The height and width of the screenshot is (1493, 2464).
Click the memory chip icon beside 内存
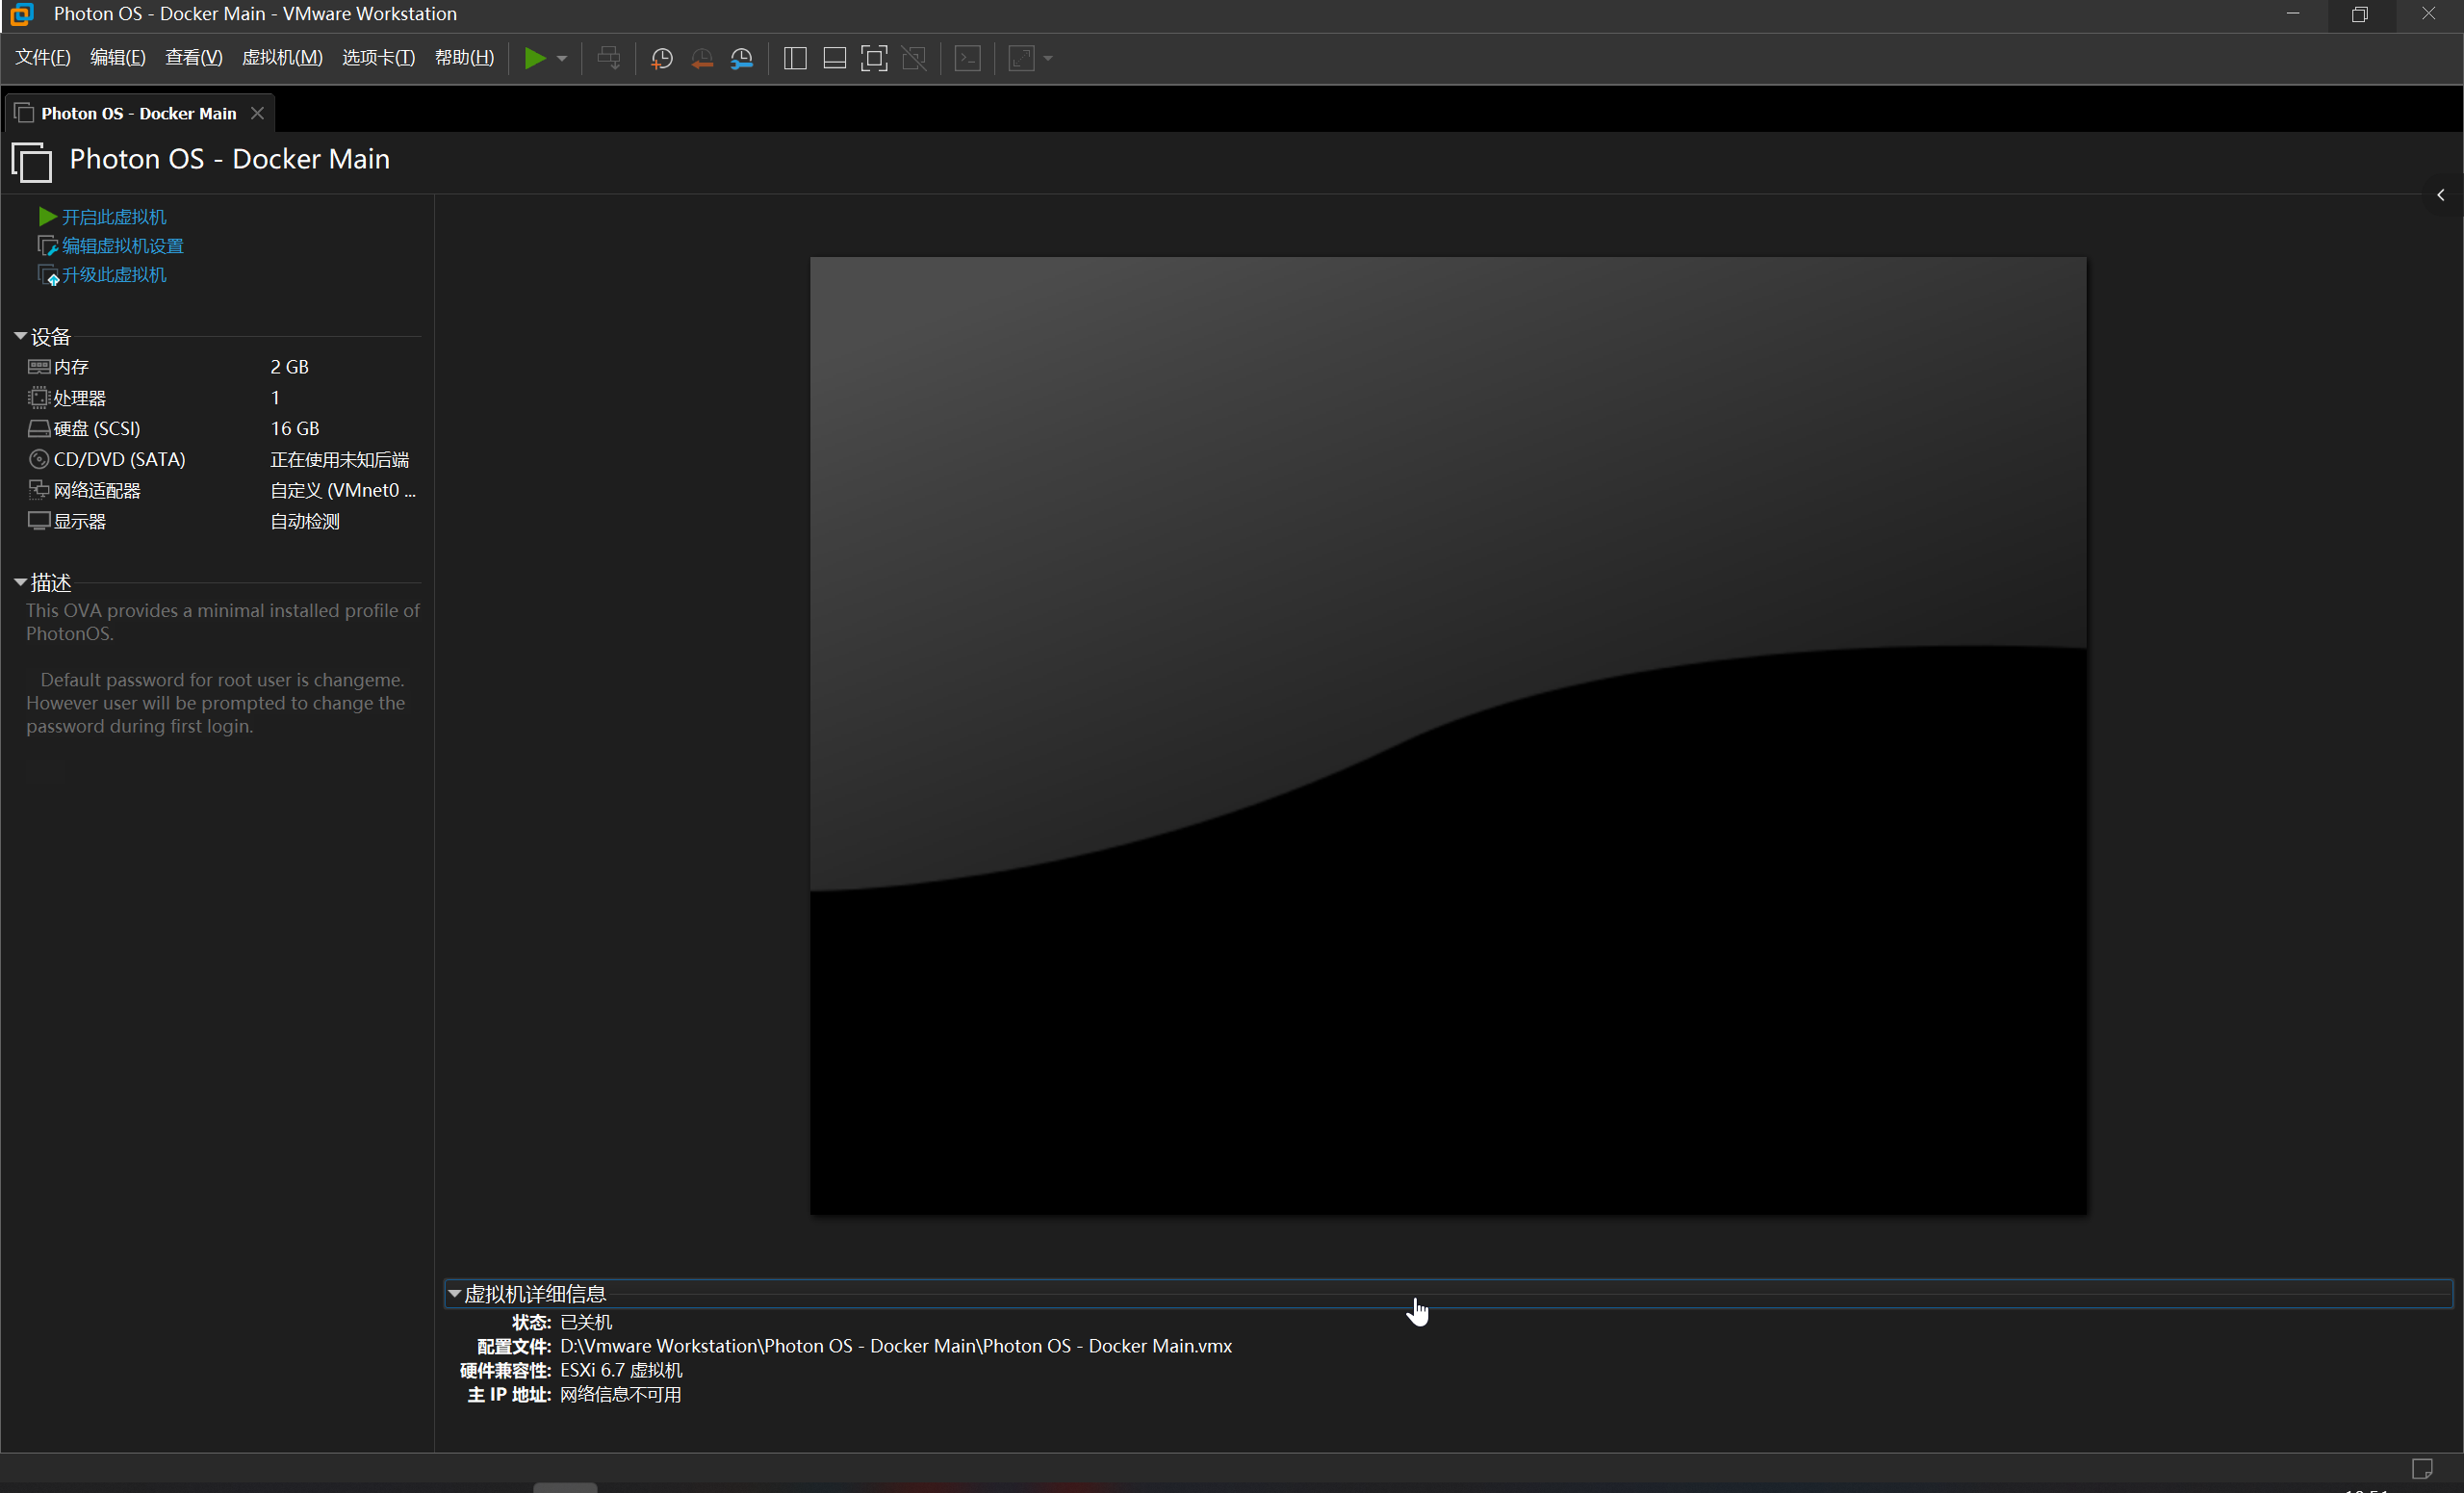(x=38, y=367)
